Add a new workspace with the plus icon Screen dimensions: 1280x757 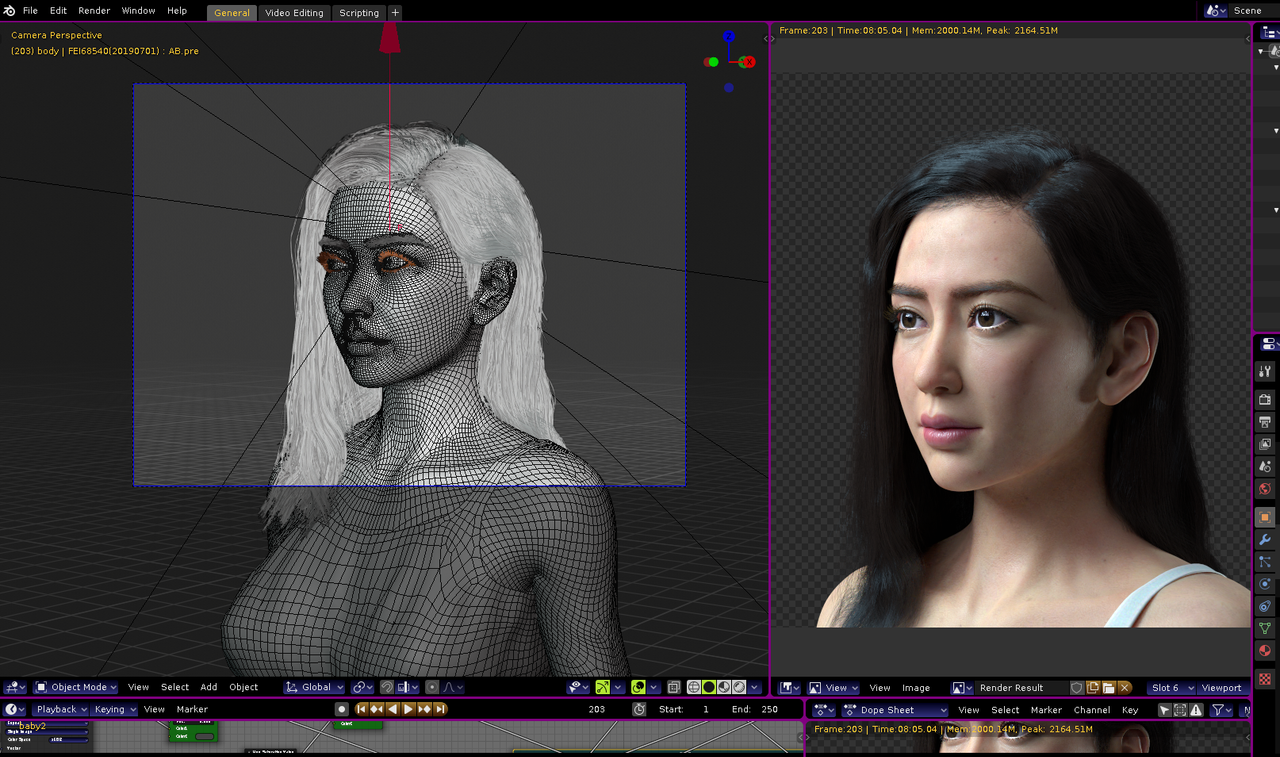coord(395,12)
